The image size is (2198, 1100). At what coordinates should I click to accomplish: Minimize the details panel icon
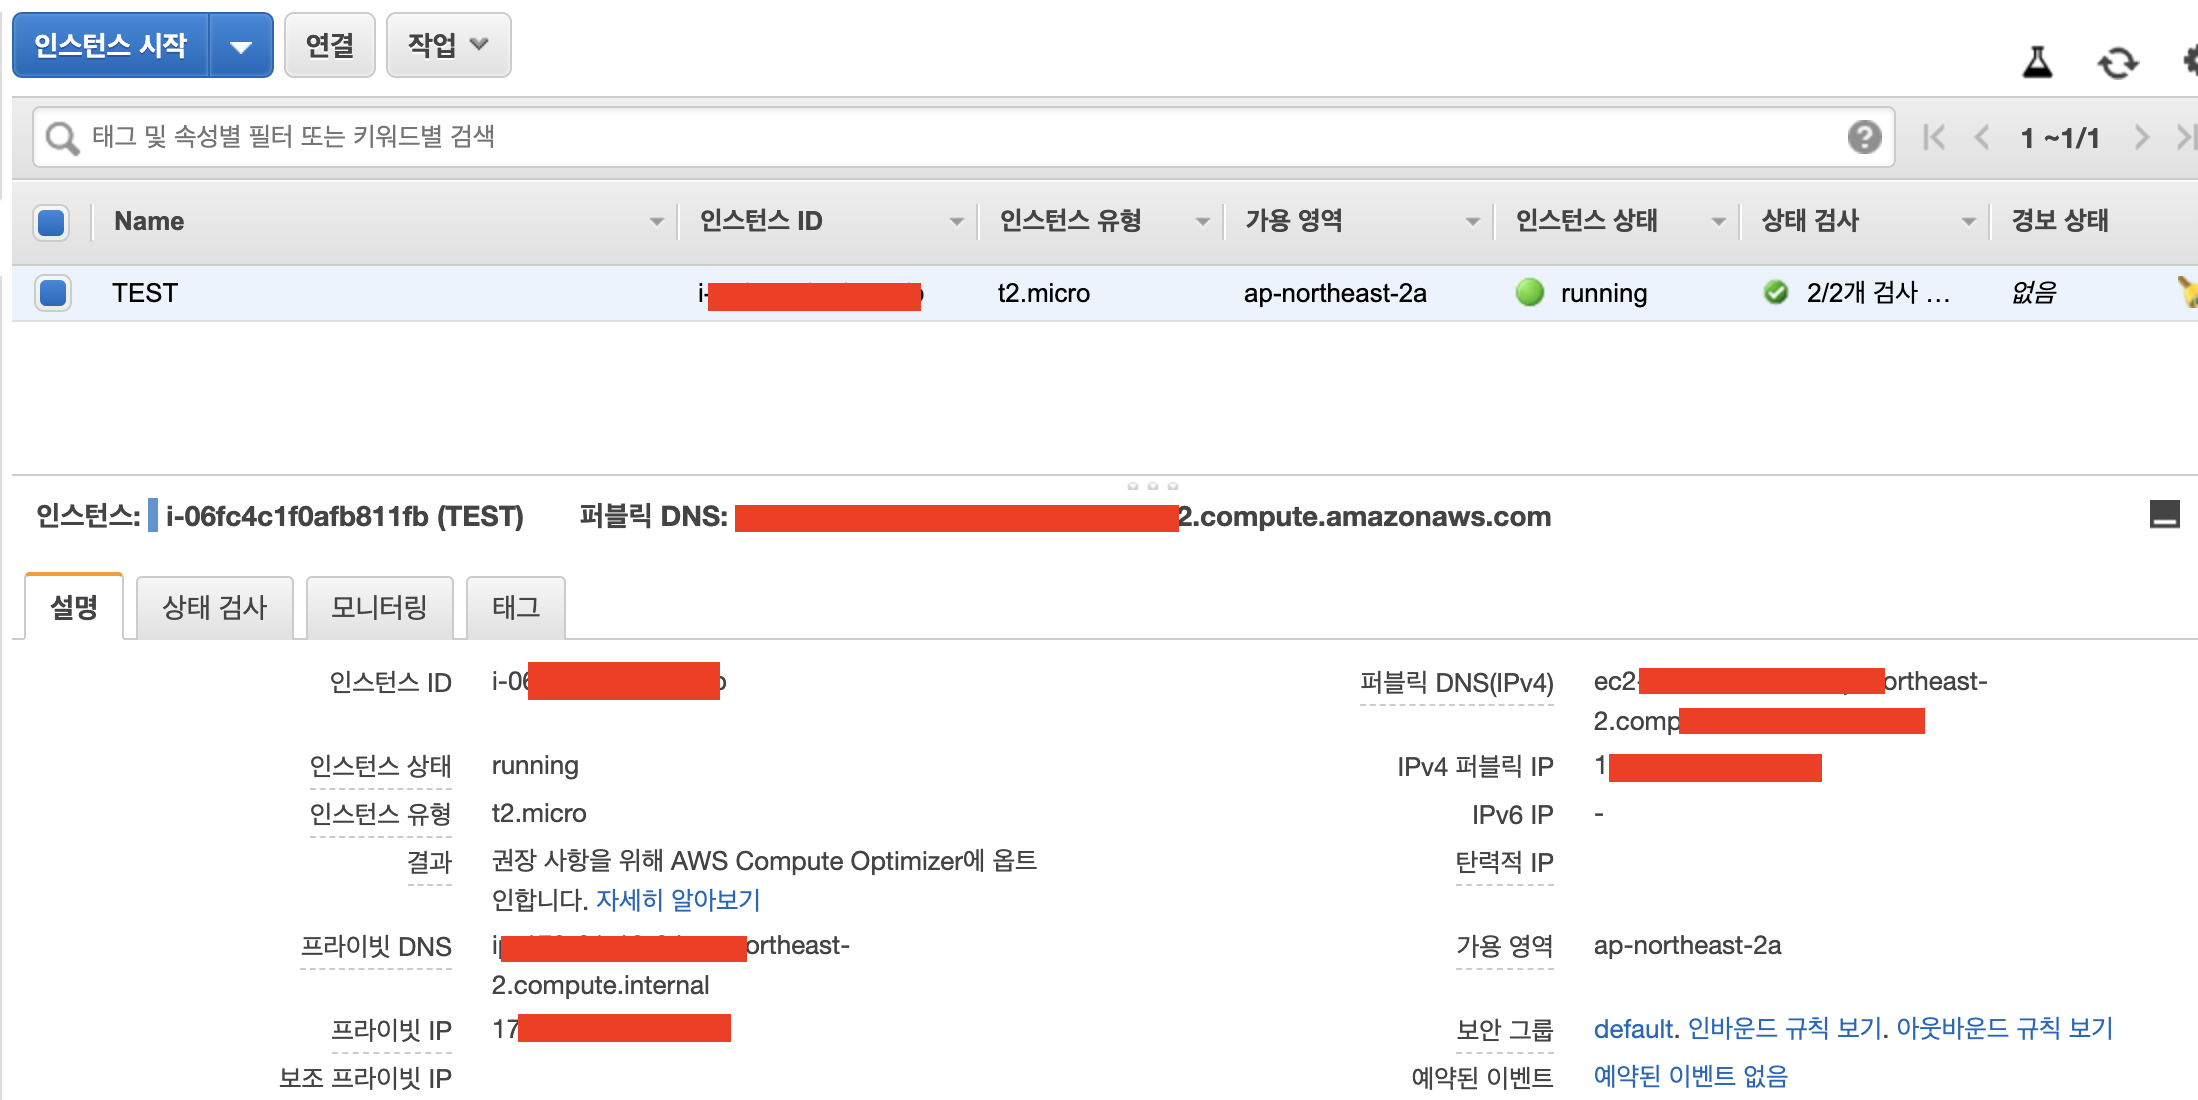coord(2164,514)
